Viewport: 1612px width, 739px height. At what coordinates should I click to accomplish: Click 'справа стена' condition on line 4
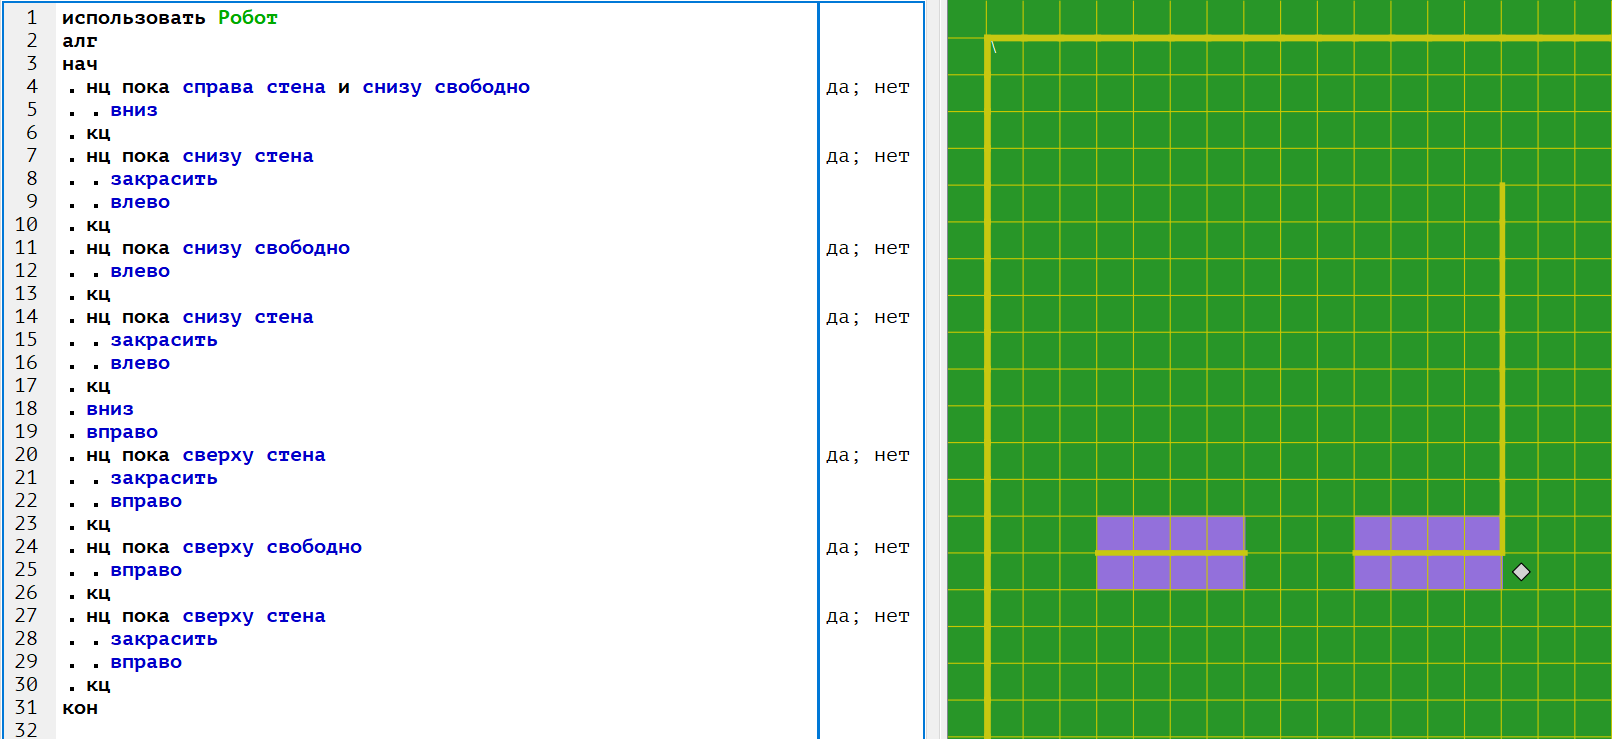pos(253,87)
